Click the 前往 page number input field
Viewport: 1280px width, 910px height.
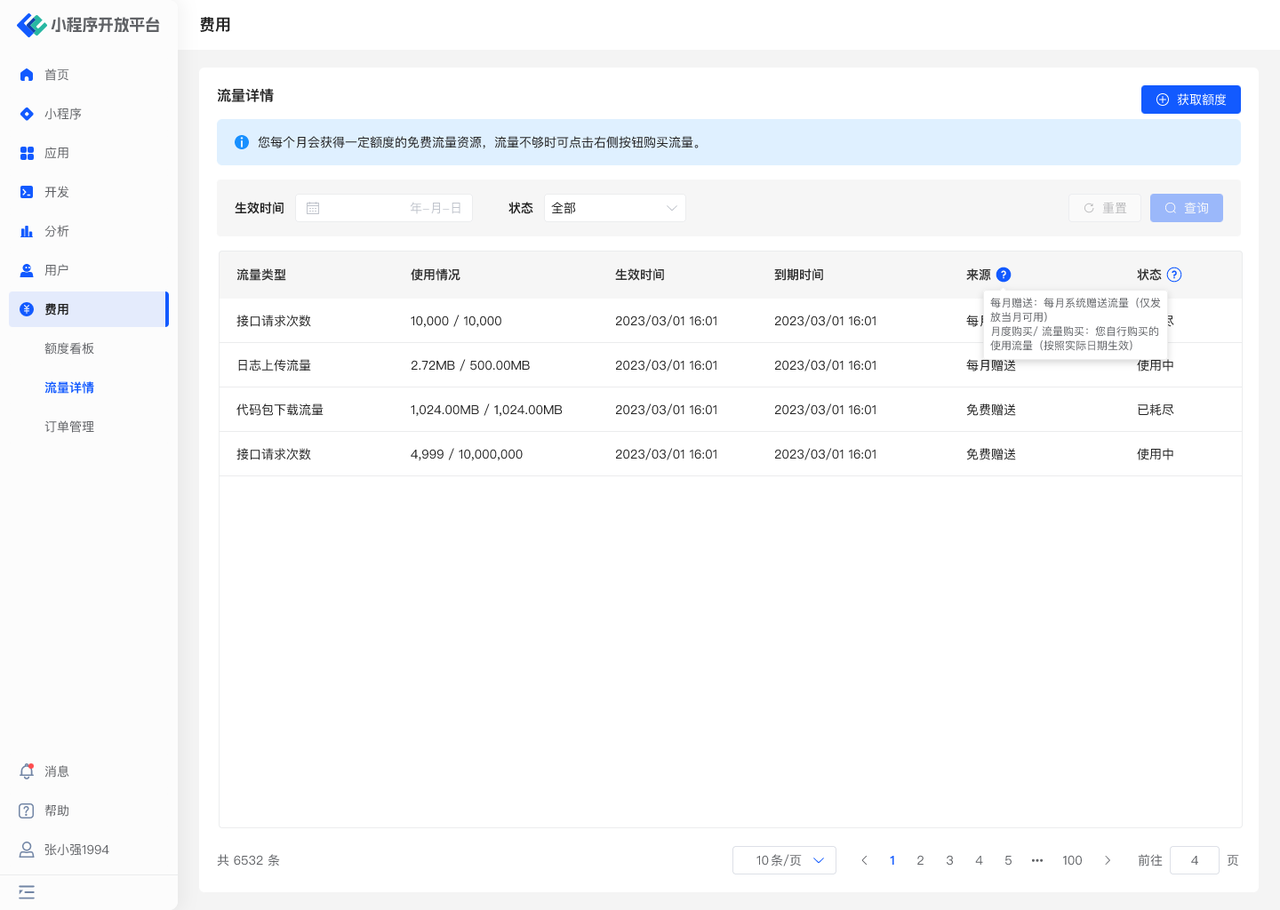click(1194, 860)
